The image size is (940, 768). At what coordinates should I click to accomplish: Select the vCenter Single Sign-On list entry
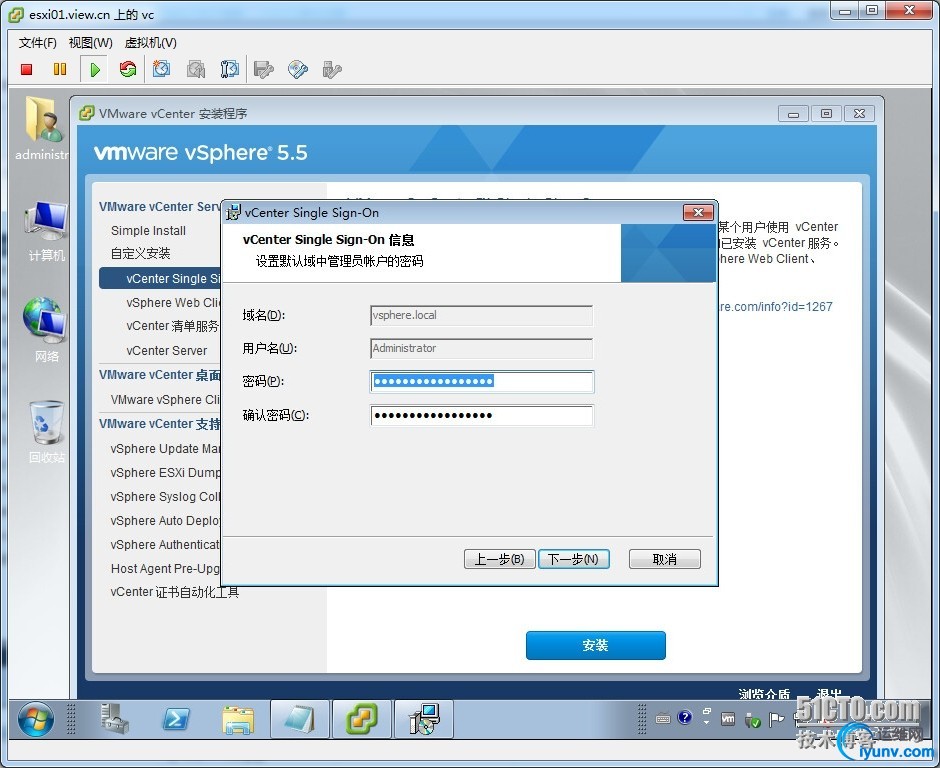(x=161, y=279)
